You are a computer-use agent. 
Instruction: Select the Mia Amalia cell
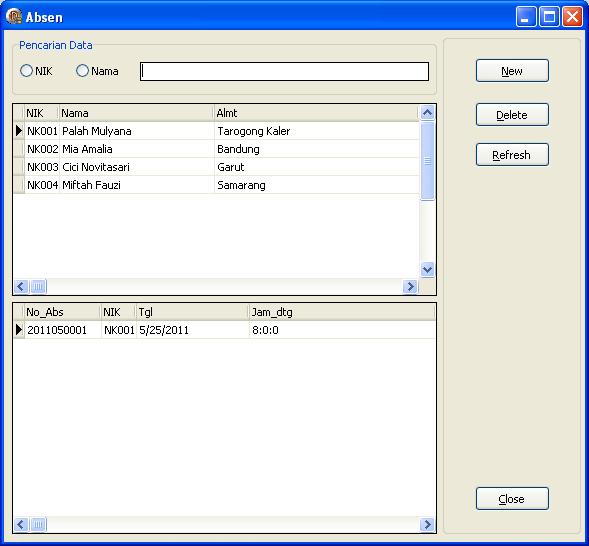click(137, 149)
